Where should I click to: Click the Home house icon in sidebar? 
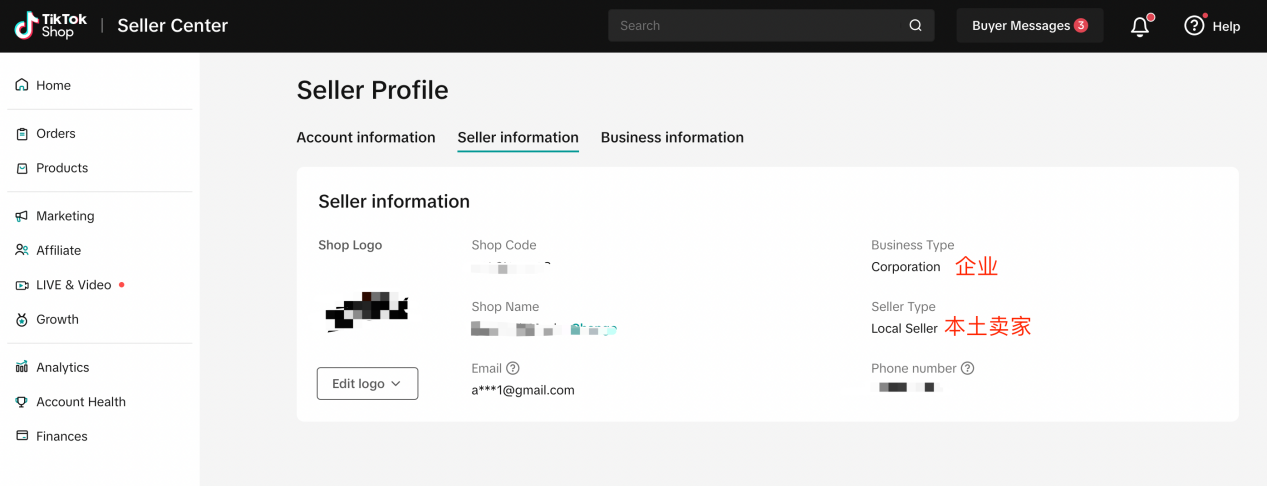(x=22, y=85)
